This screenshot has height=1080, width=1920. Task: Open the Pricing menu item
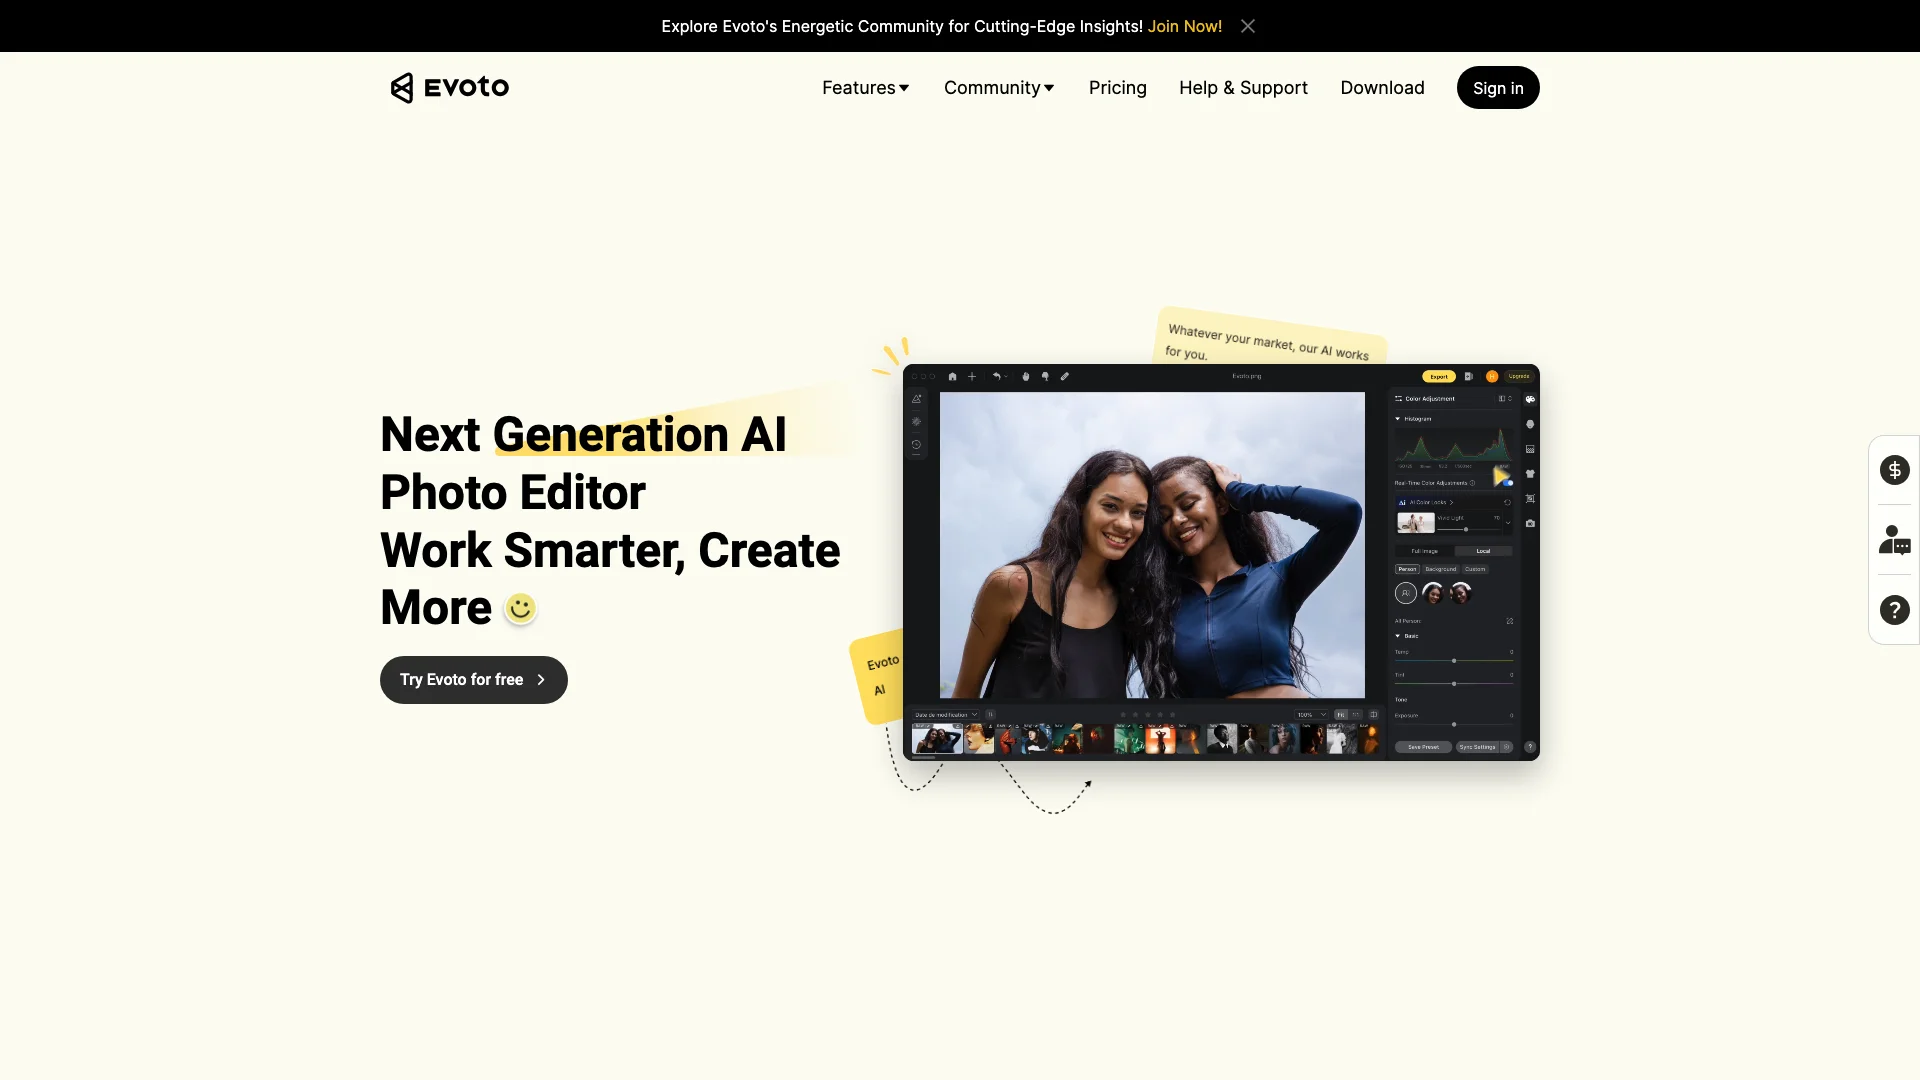pos(1117,86)
